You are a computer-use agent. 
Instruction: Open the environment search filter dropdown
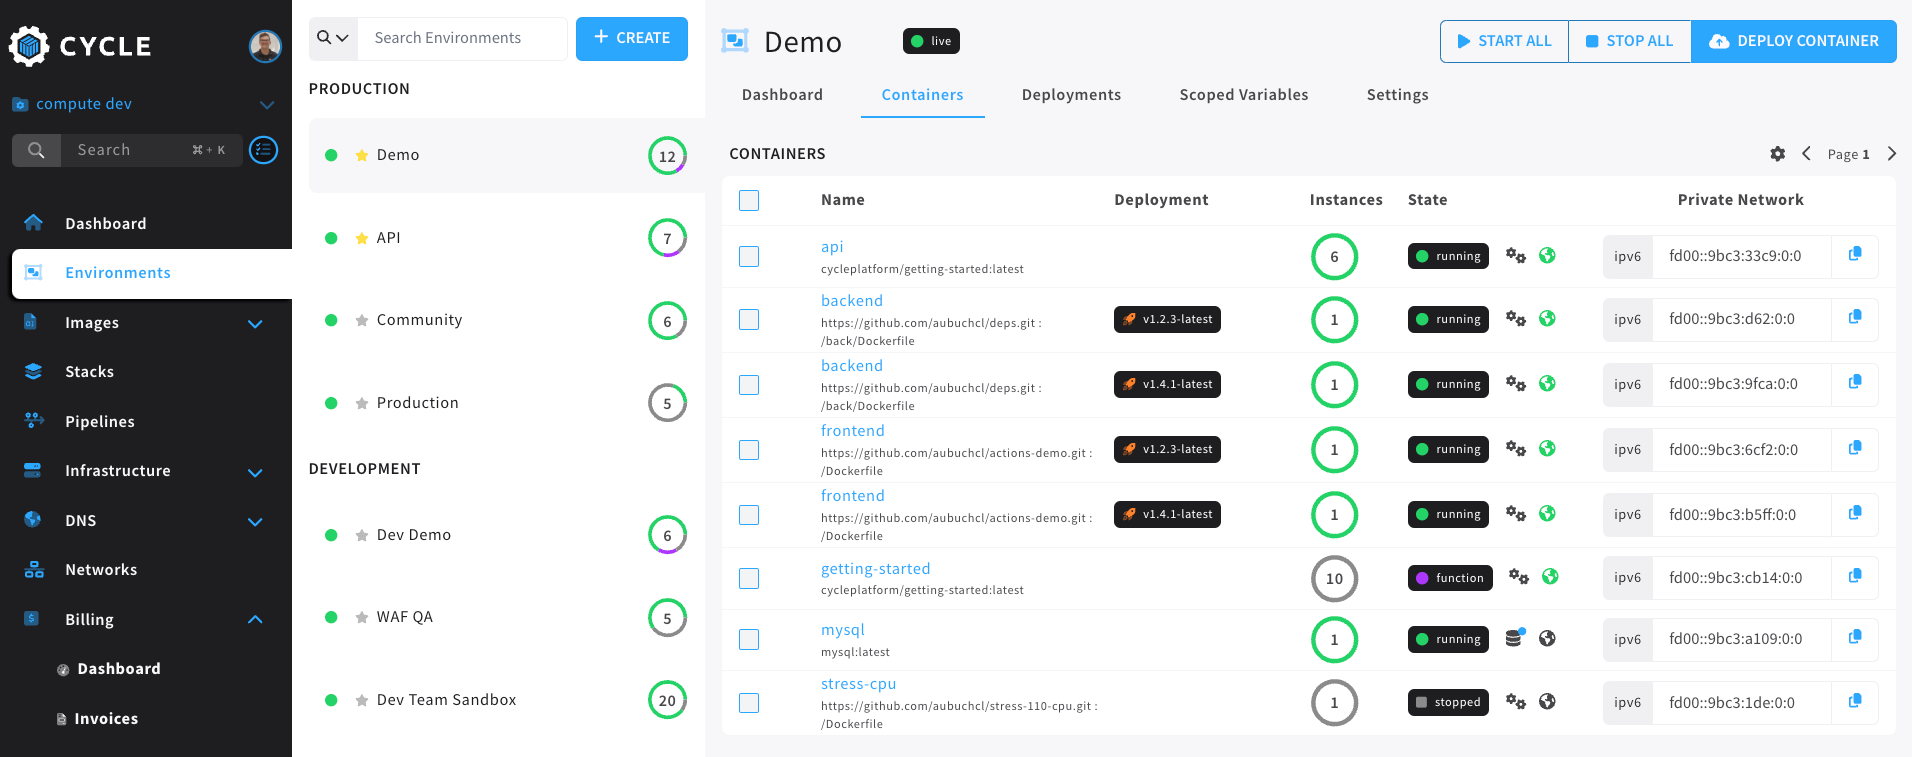[333, 38]
